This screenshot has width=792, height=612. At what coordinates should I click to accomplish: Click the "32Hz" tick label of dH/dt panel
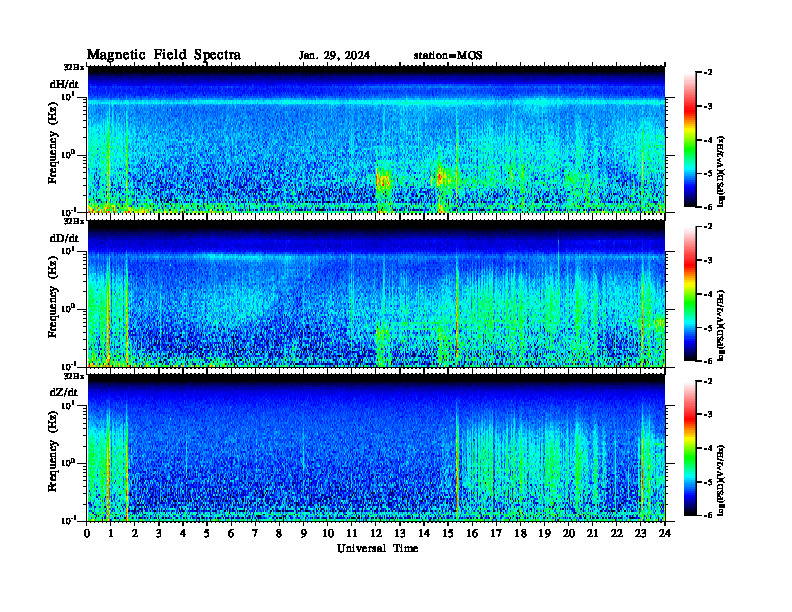click(x=74, y=67)
